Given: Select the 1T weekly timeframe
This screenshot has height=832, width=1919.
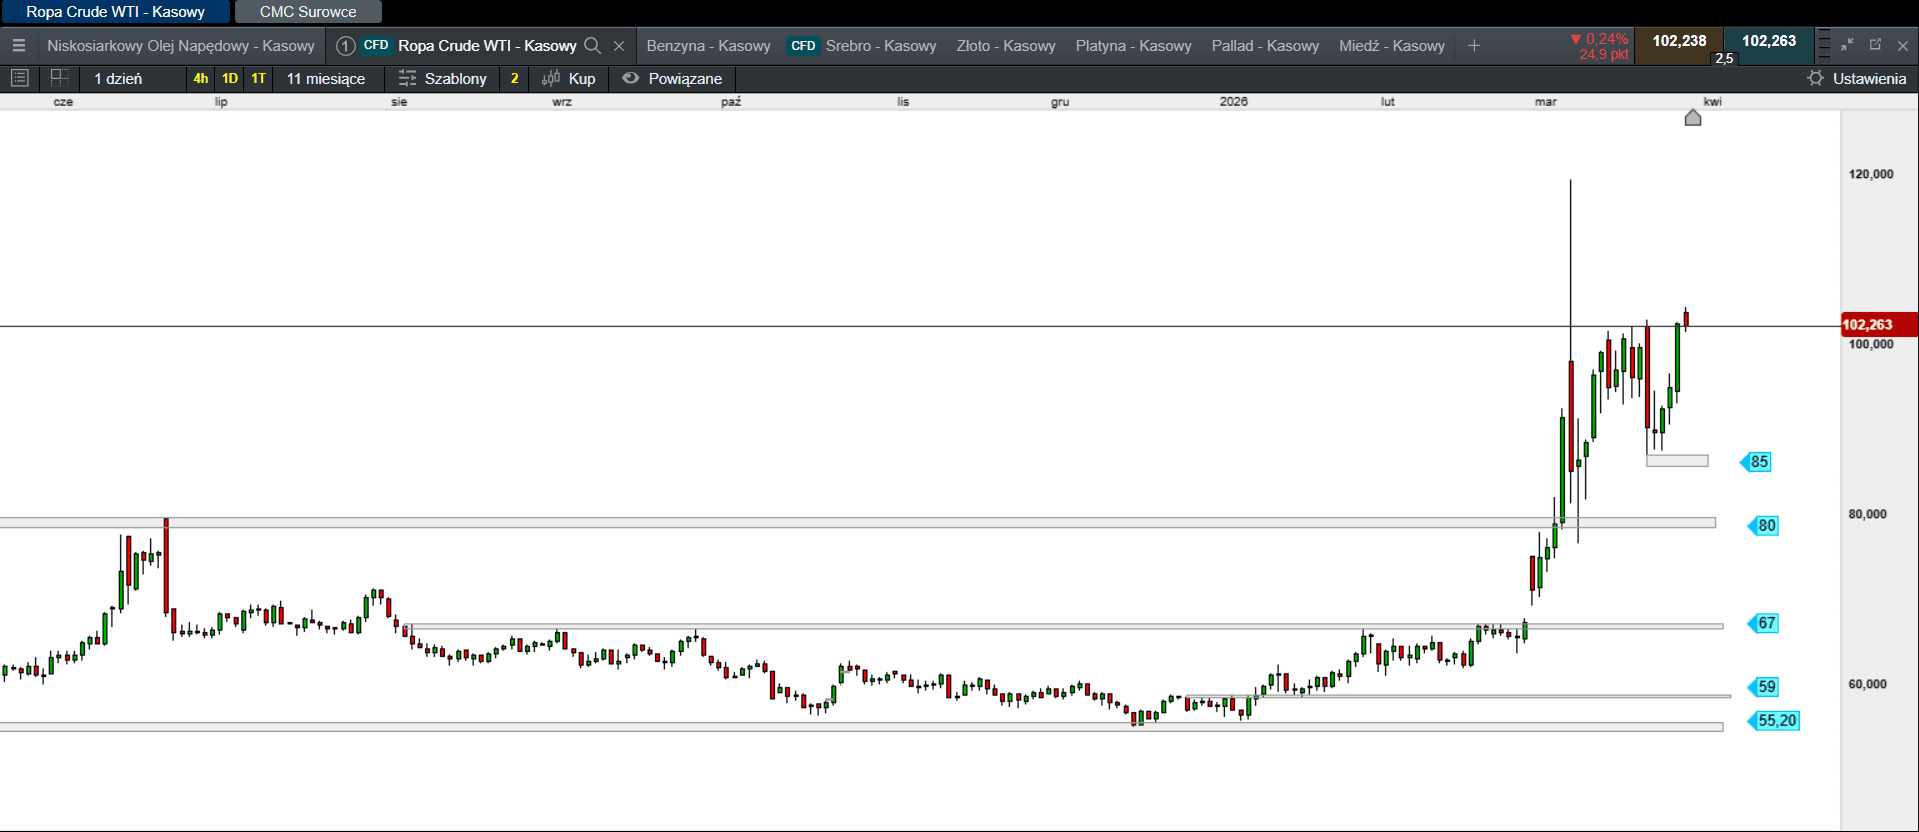Looking at the screenshot, I should coord(258,78).
